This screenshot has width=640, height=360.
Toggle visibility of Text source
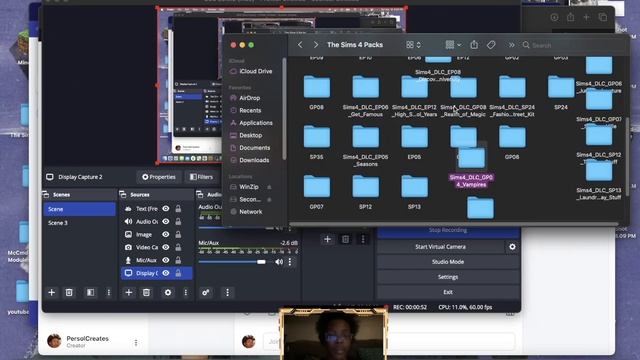pyautogui.click(x=166, y=209)
